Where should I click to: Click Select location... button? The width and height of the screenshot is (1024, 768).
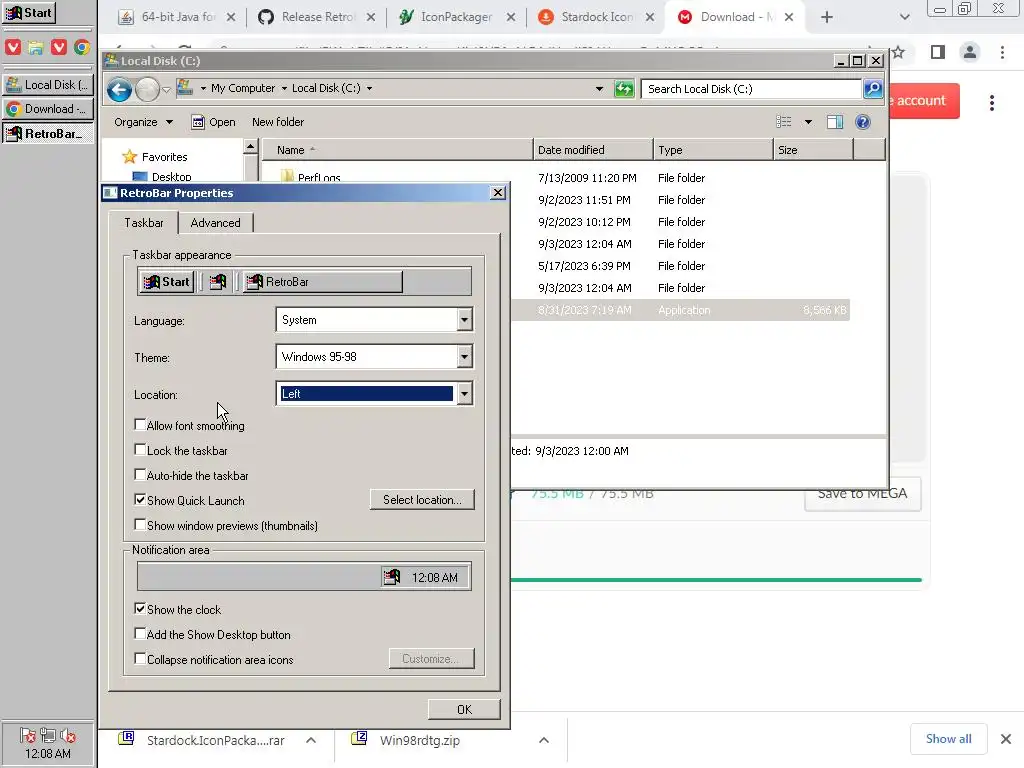coord(422,500)
